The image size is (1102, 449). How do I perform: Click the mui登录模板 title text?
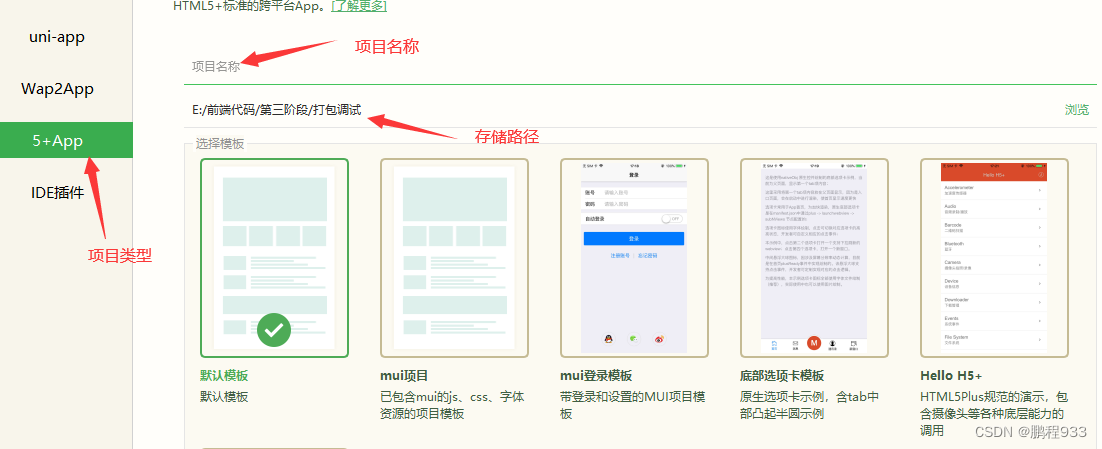click(x=596, y=375)
